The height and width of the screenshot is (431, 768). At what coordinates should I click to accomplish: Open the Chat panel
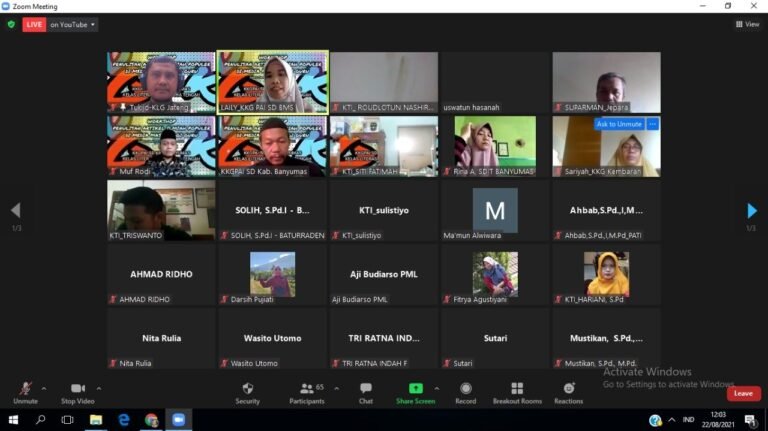(365, 393)
